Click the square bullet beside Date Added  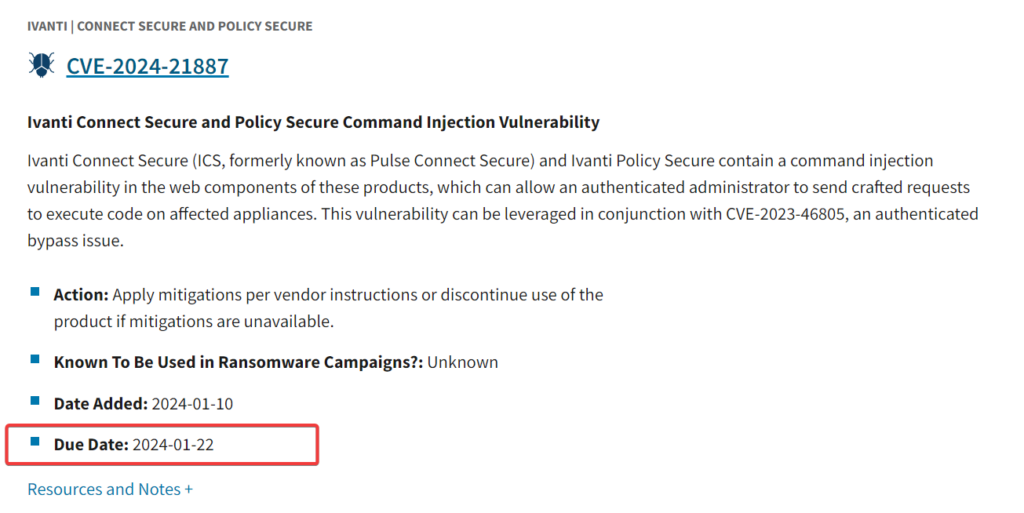click(35, 400)
